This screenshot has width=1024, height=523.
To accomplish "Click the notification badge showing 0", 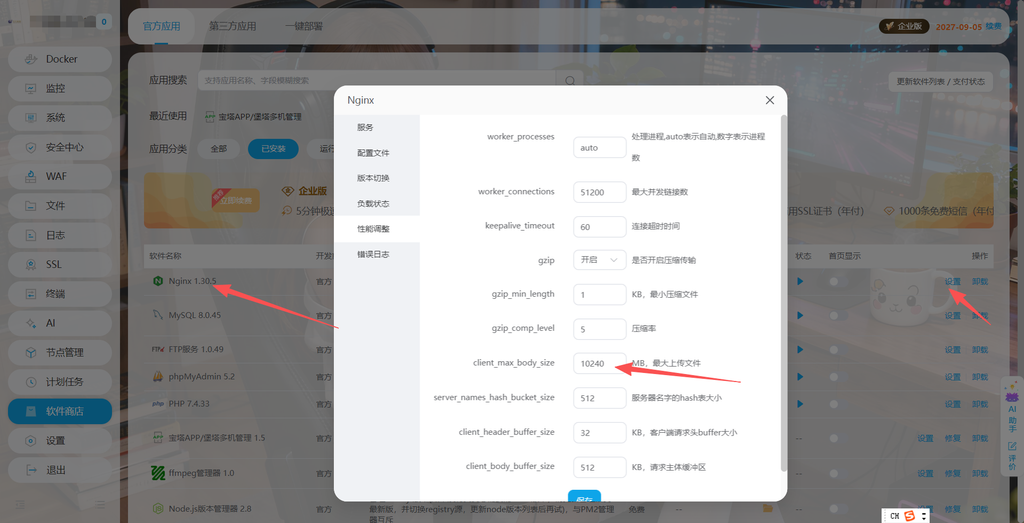I will click(104, 22).
